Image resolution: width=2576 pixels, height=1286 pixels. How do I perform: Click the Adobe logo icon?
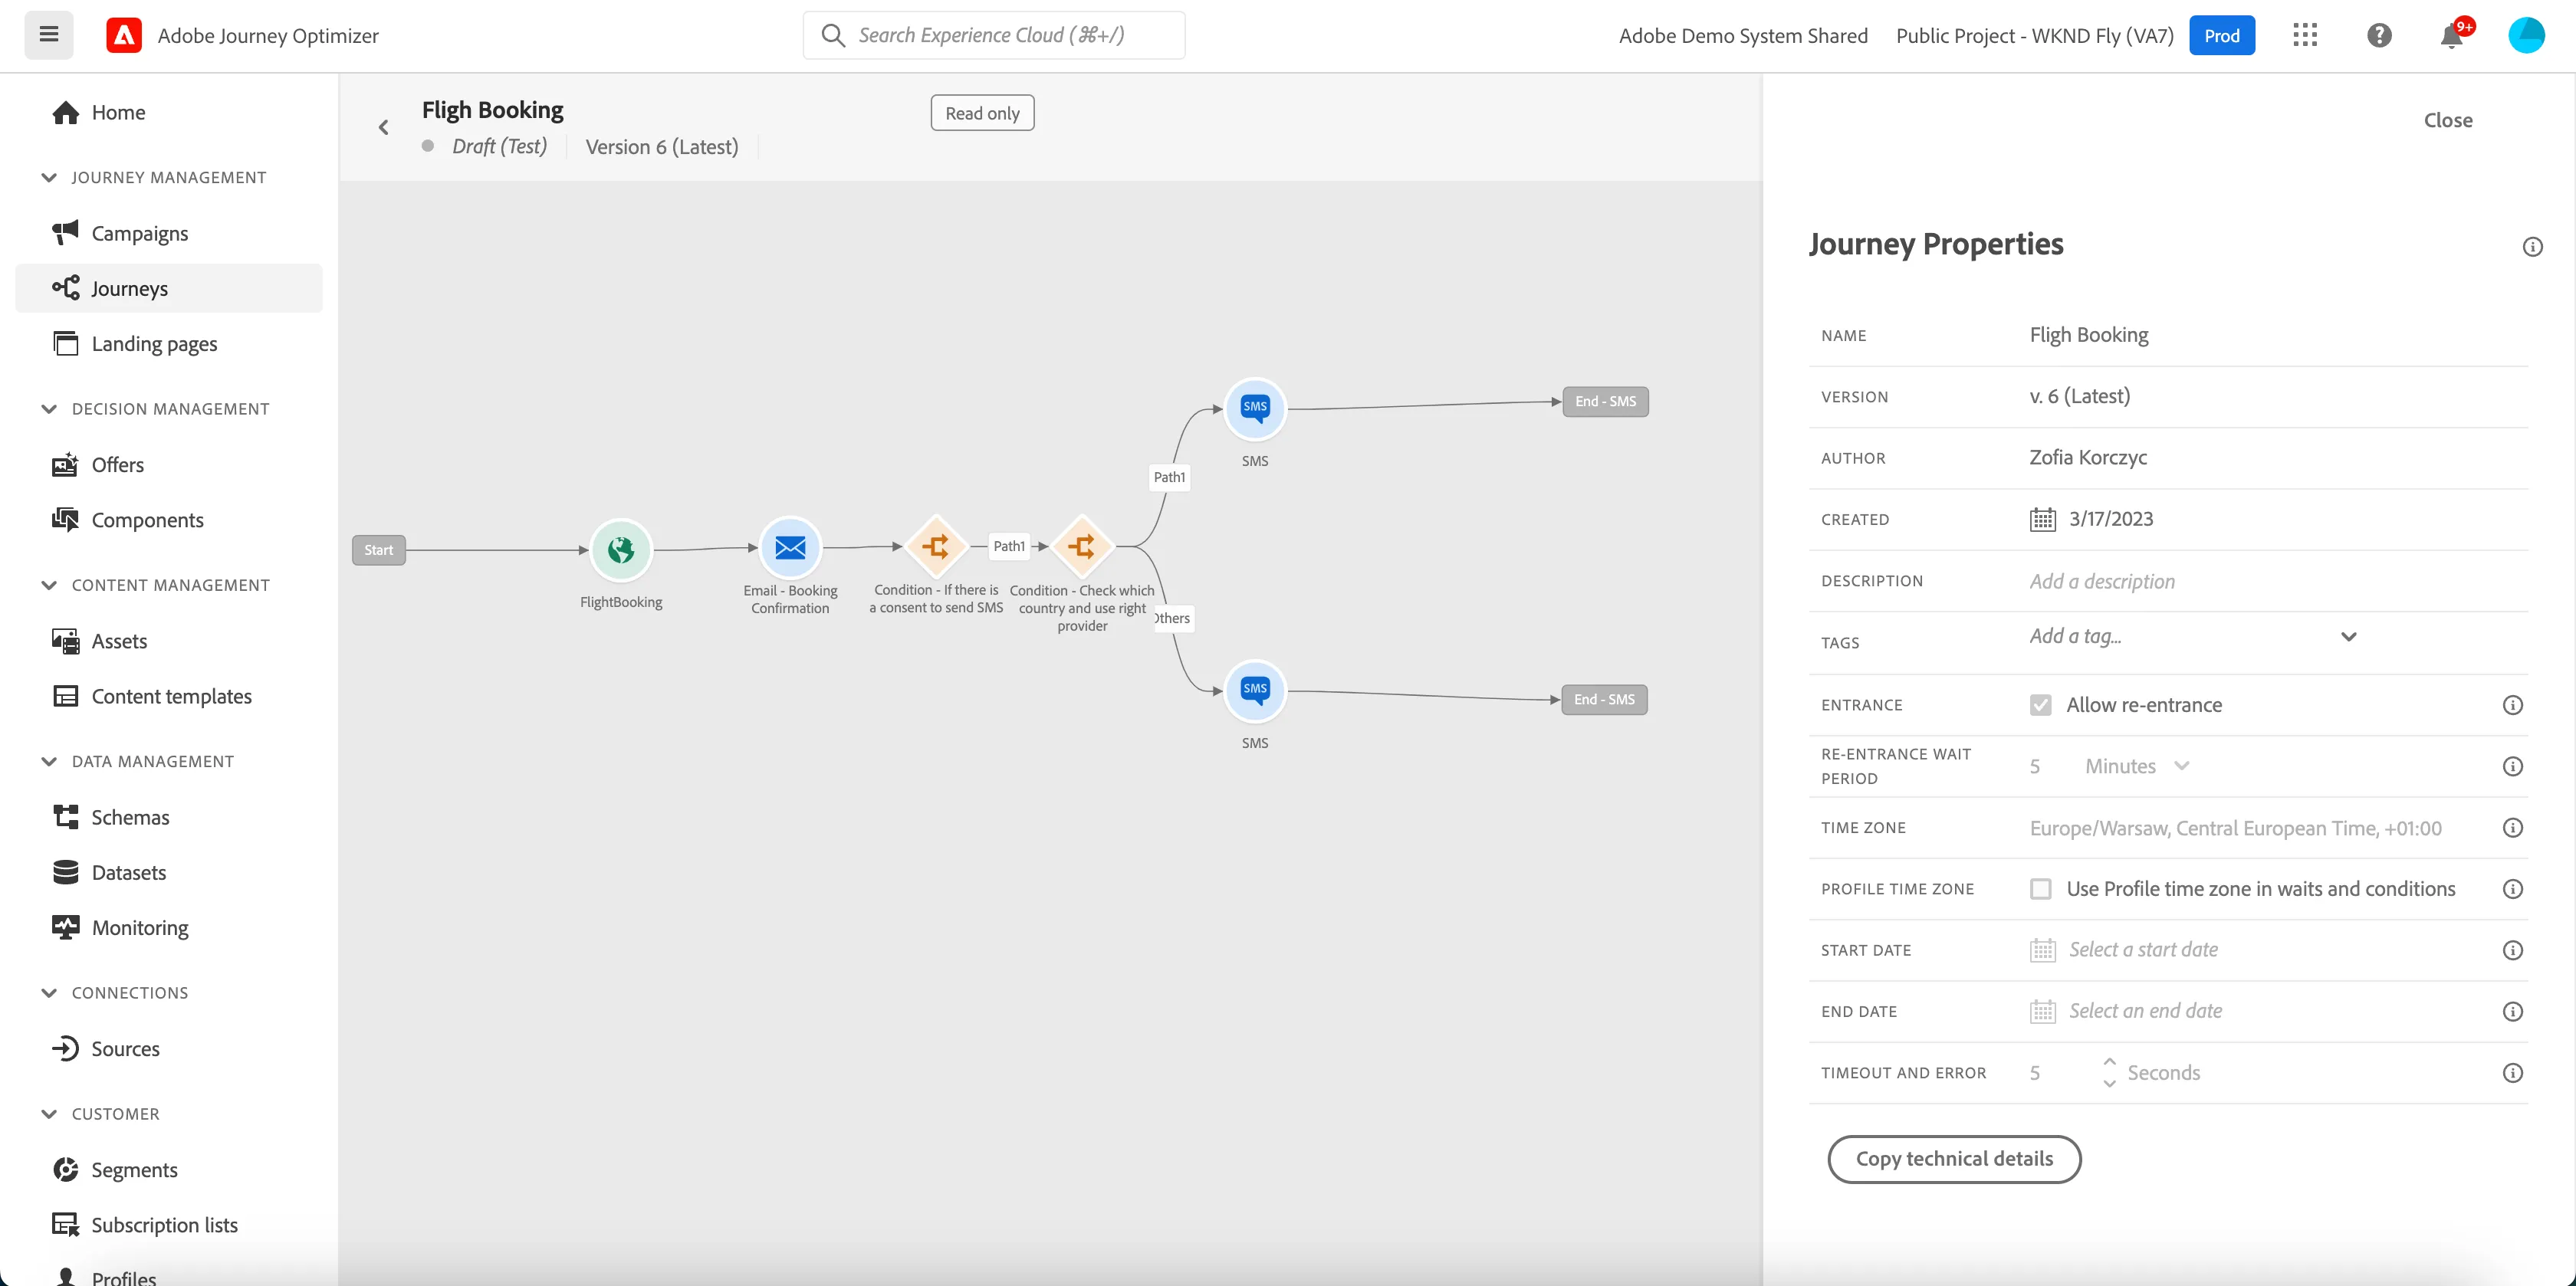(x=124, y=35)
